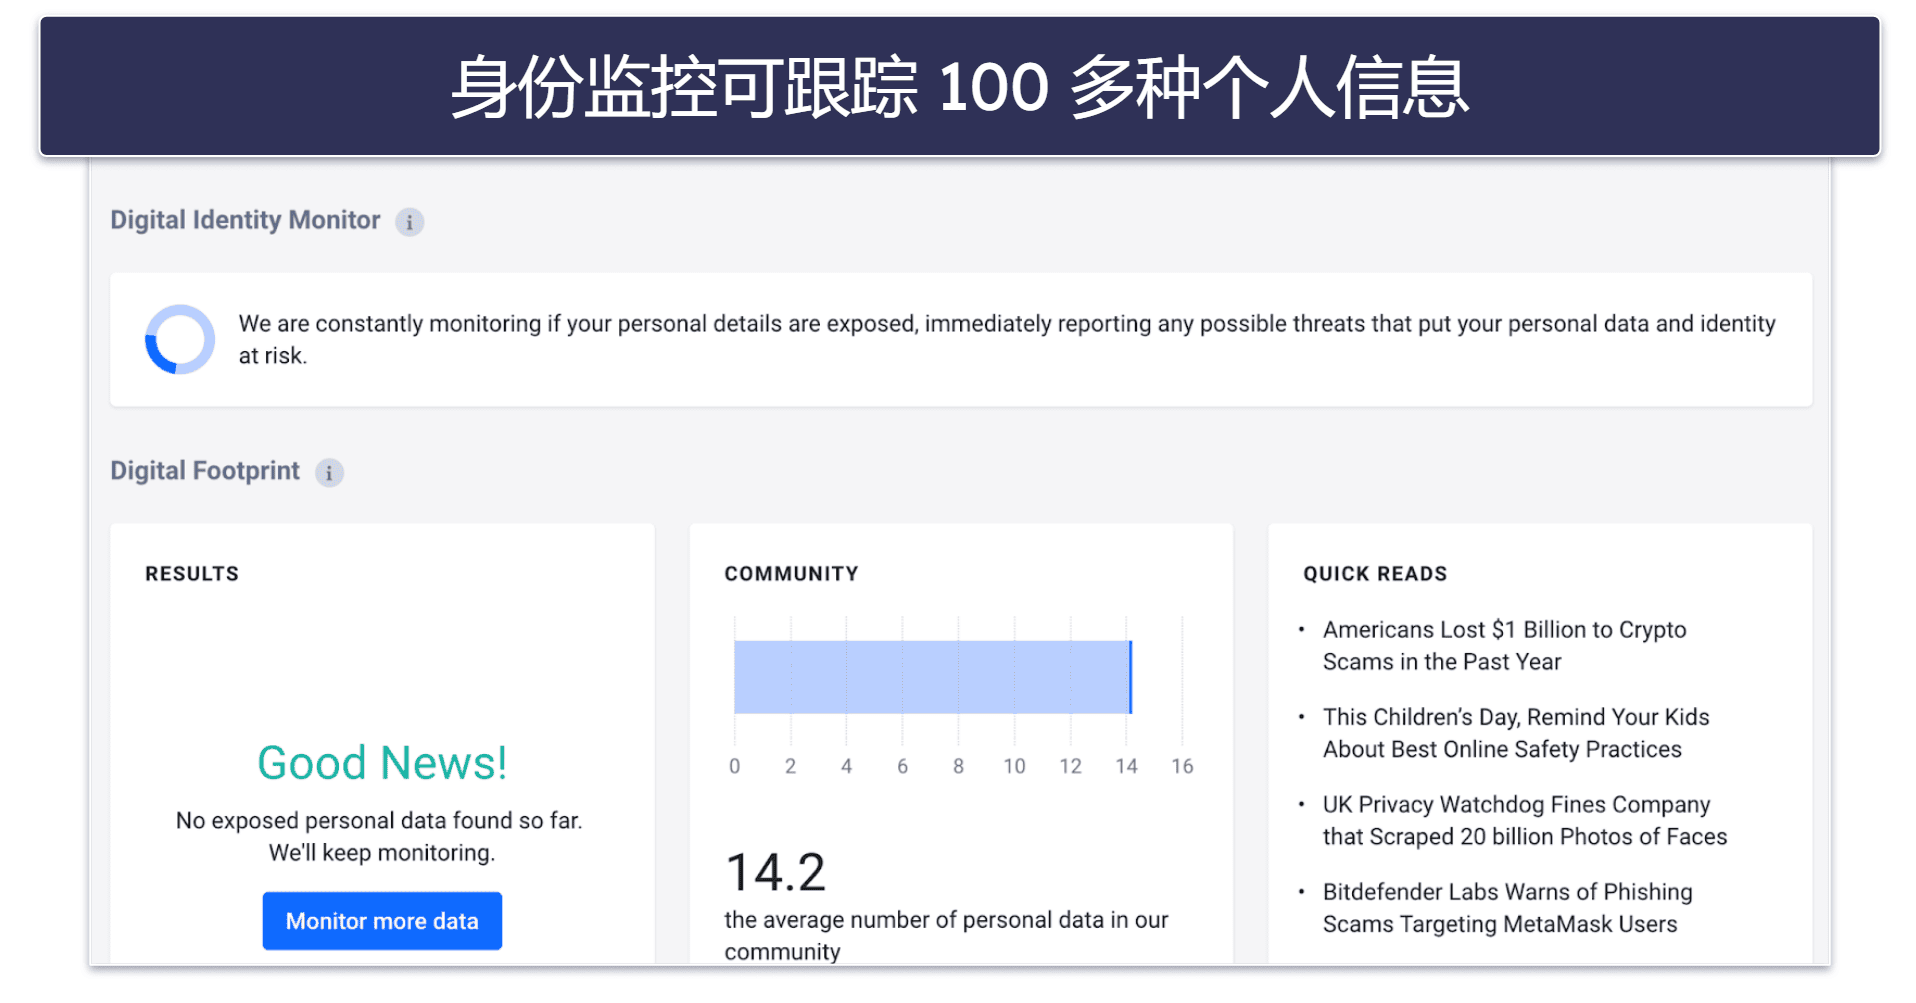Click the Chinese title banner text
Viewport: 1916px width, 1003px height.
click(959, 87)
